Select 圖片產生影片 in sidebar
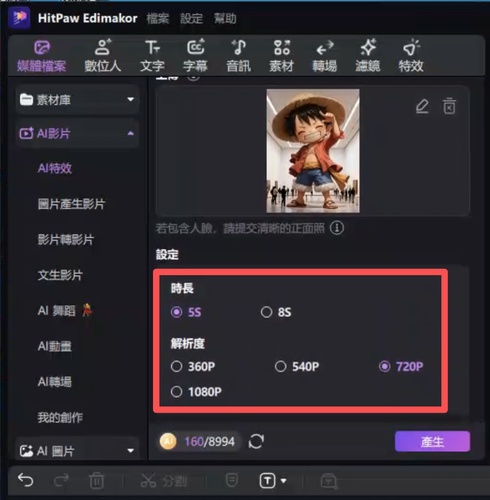Screen dimensions: 490x500 71,204
